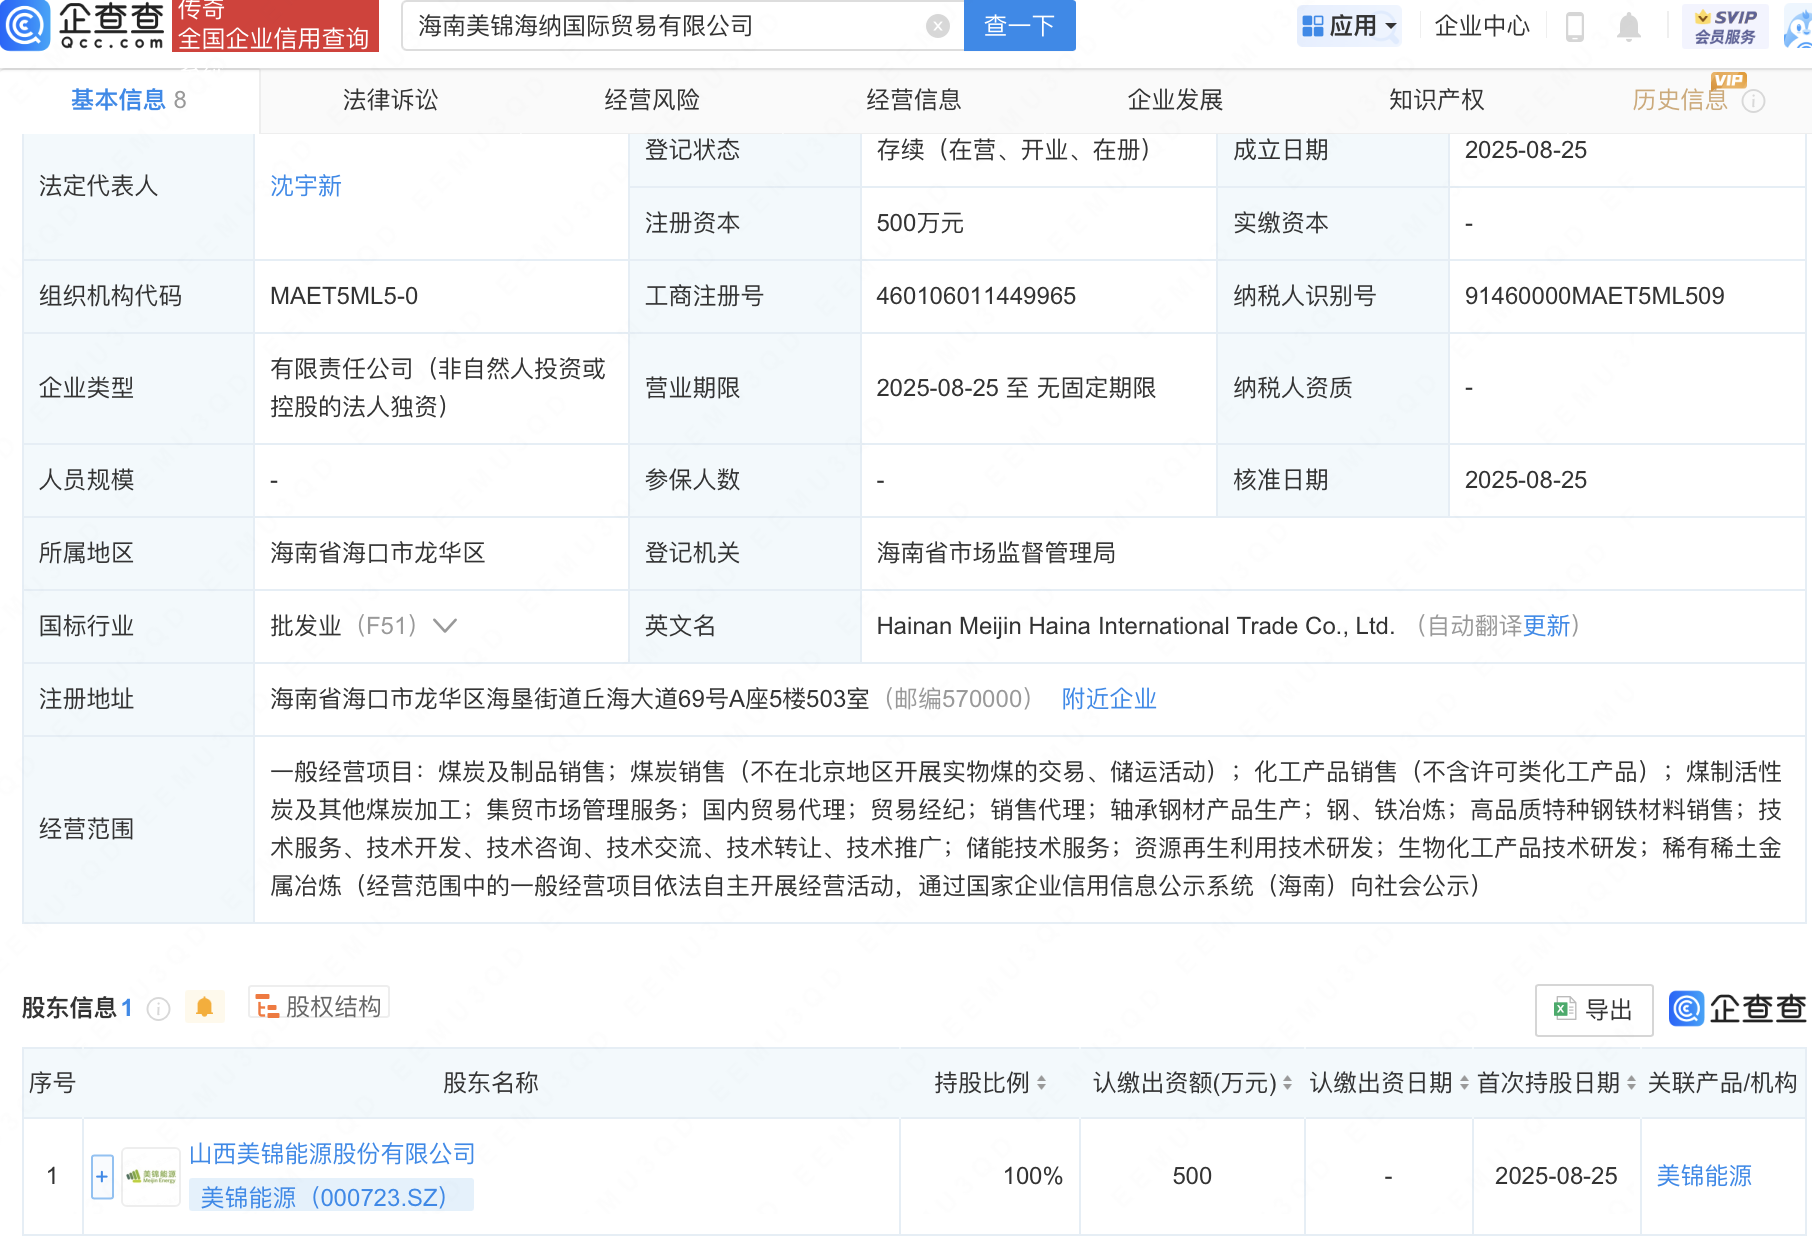
Task: Click the 海南省海口市龙华区 region value
Action: pos(378,553)
